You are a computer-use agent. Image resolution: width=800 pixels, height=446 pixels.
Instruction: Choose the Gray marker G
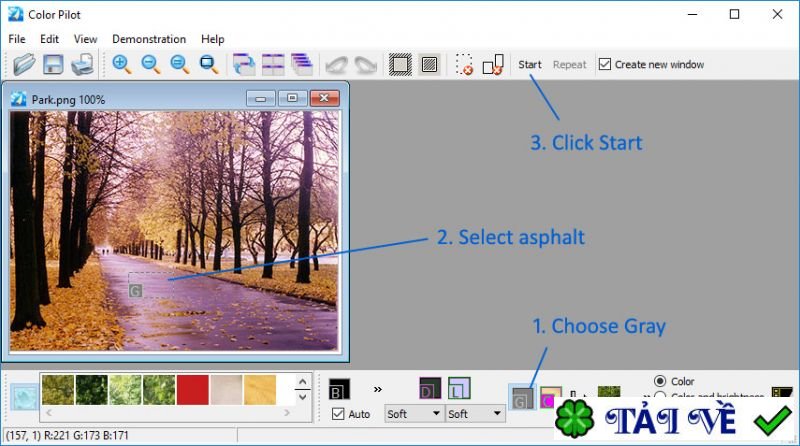[x=522, y=398]
